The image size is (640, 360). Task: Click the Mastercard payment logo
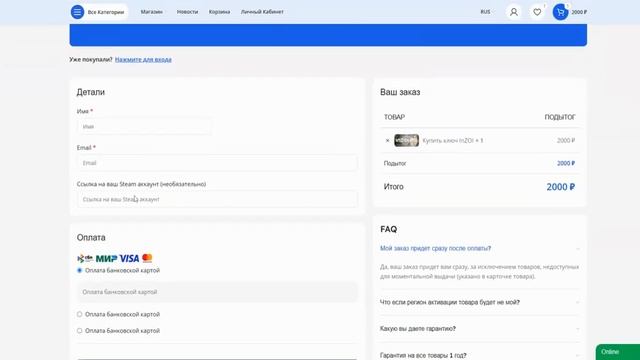point(147,258)
